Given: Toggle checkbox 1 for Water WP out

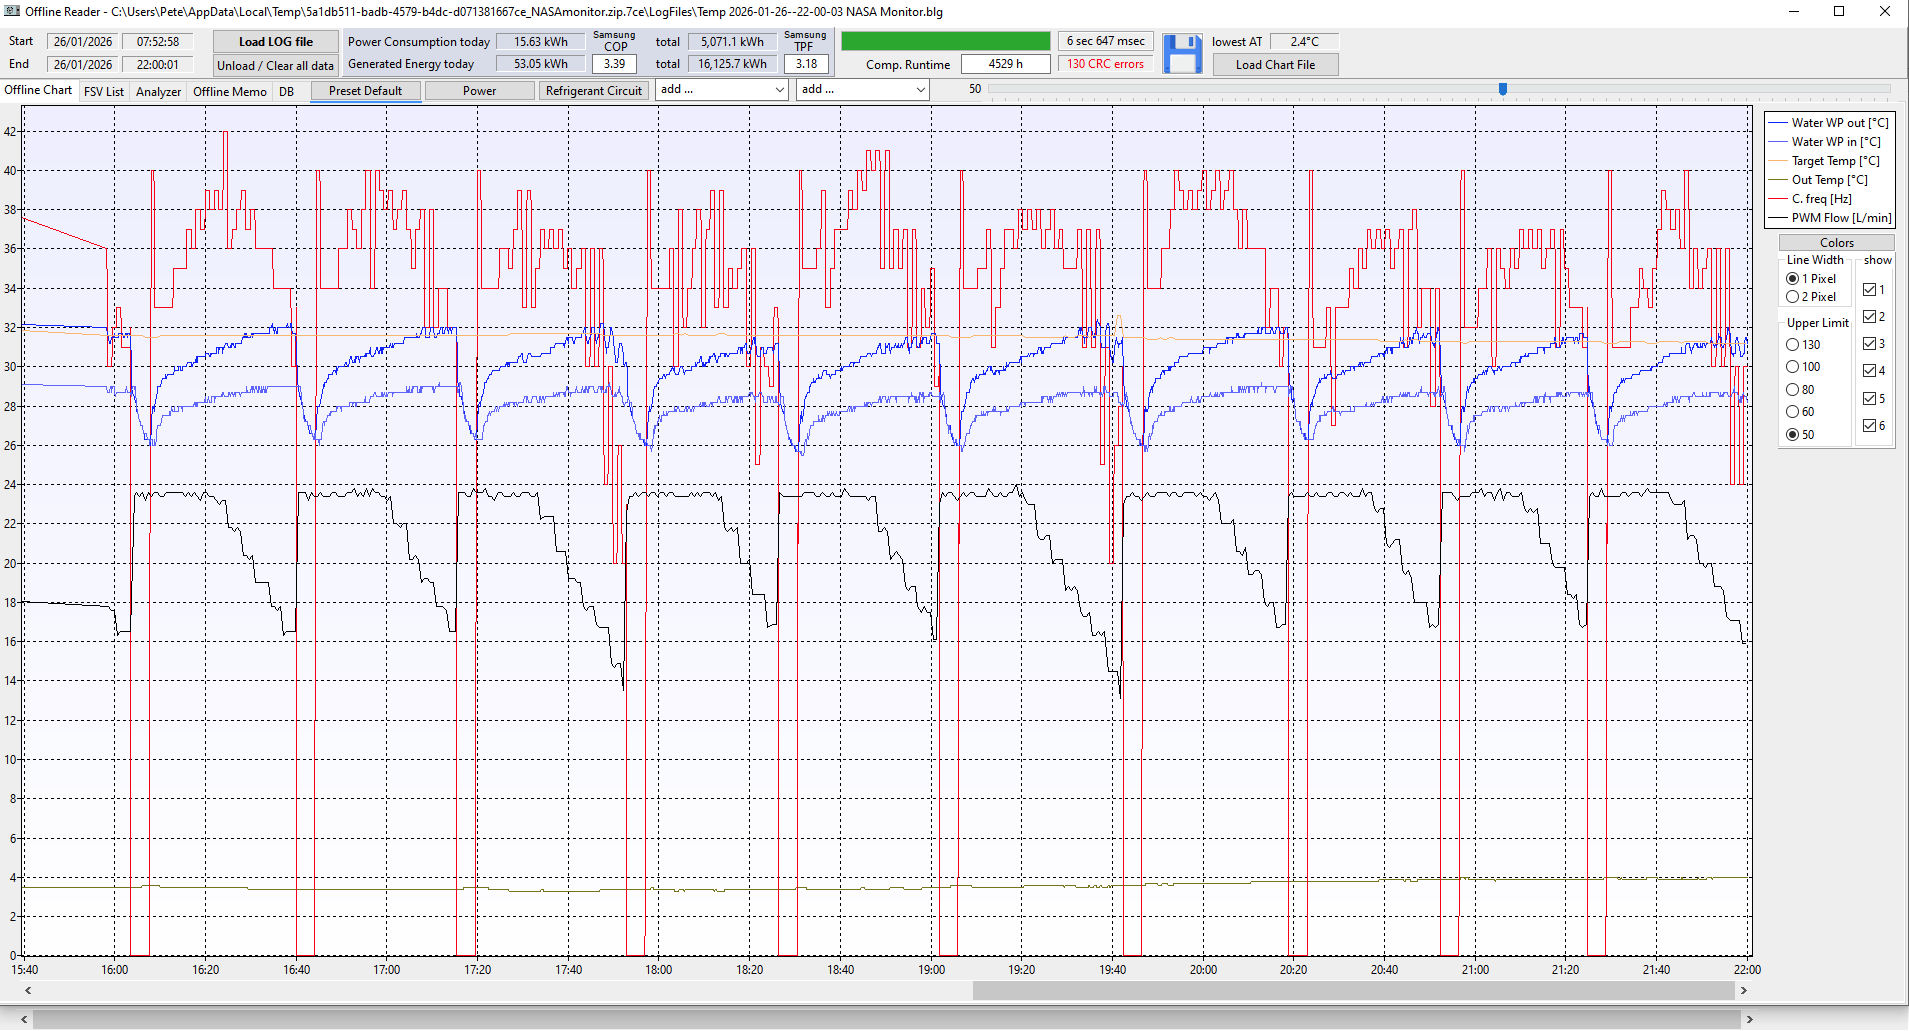Looking at the screenshot, I should coord(1870,290).
